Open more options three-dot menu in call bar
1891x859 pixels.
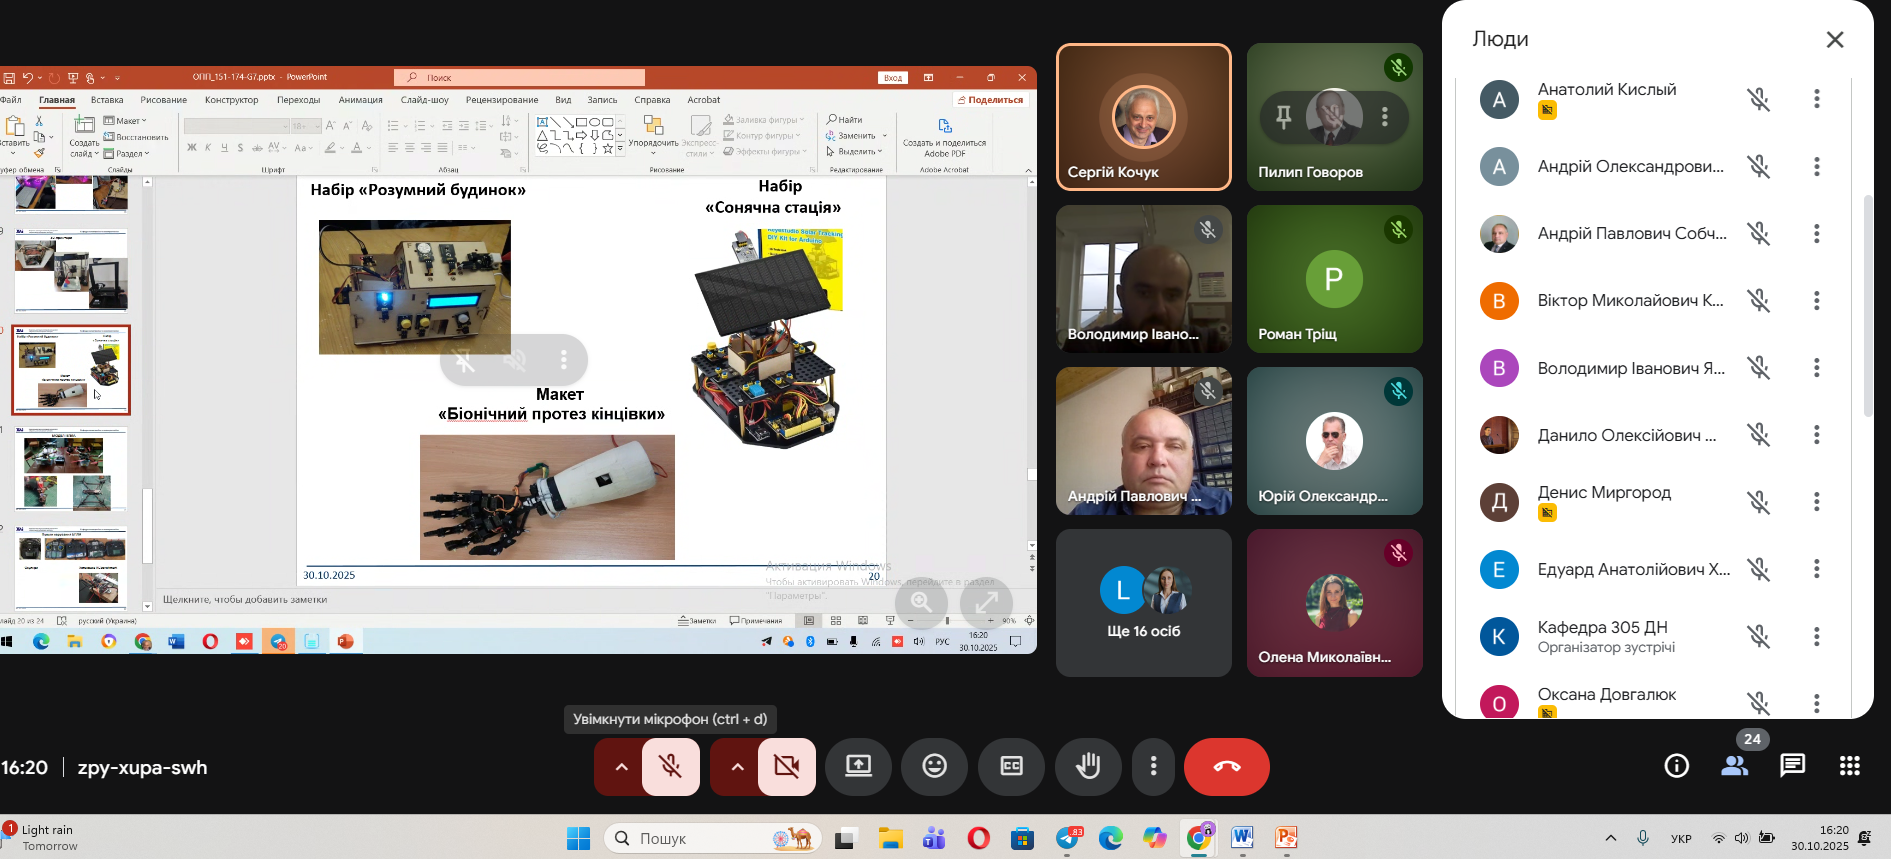point(1153,767)
